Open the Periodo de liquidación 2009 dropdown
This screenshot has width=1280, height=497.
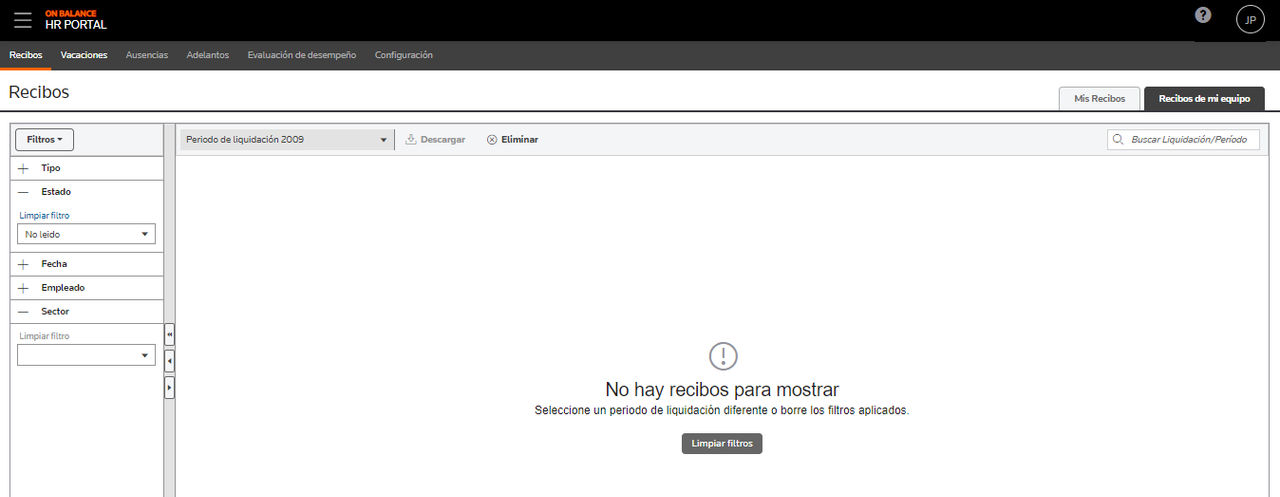pyautogui.click(x=287, y=140)
